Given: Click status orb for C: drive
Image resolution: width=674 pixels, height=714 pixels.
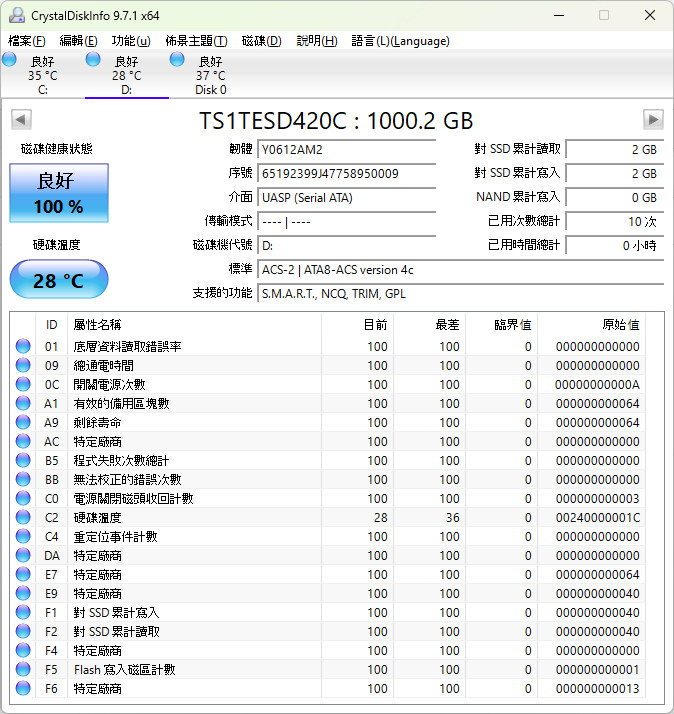Looking at the screenshot, I should click(9, 59).
